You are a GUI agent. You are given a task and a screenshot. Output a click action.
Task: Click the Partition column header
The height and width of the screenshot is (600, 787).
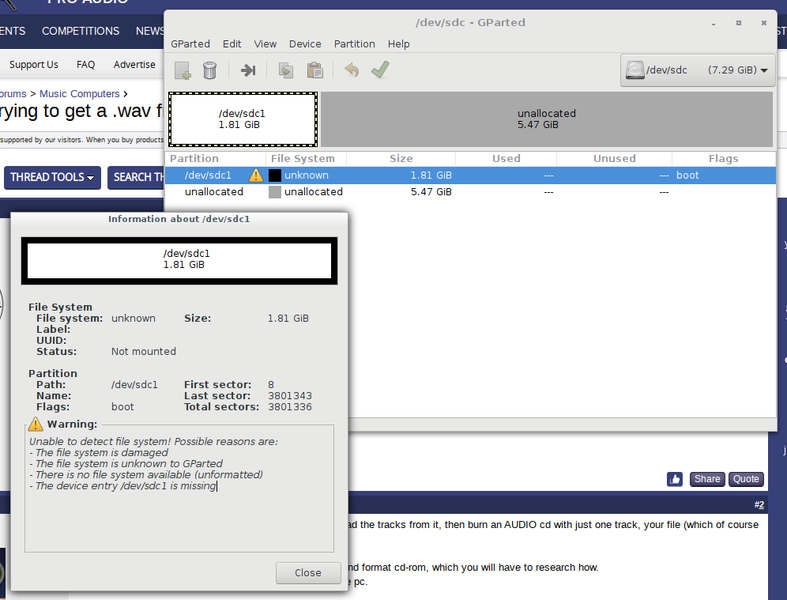coord(215,159)
